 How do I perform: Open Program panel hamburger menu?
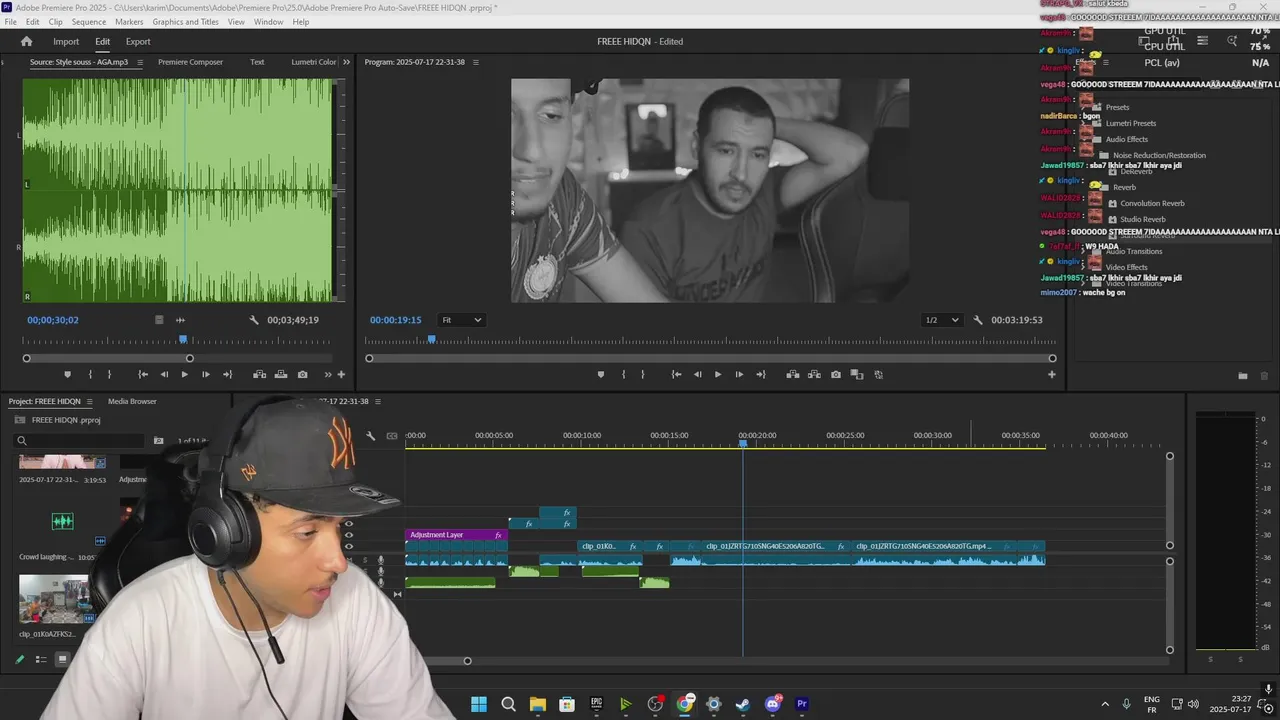point(475,62)
